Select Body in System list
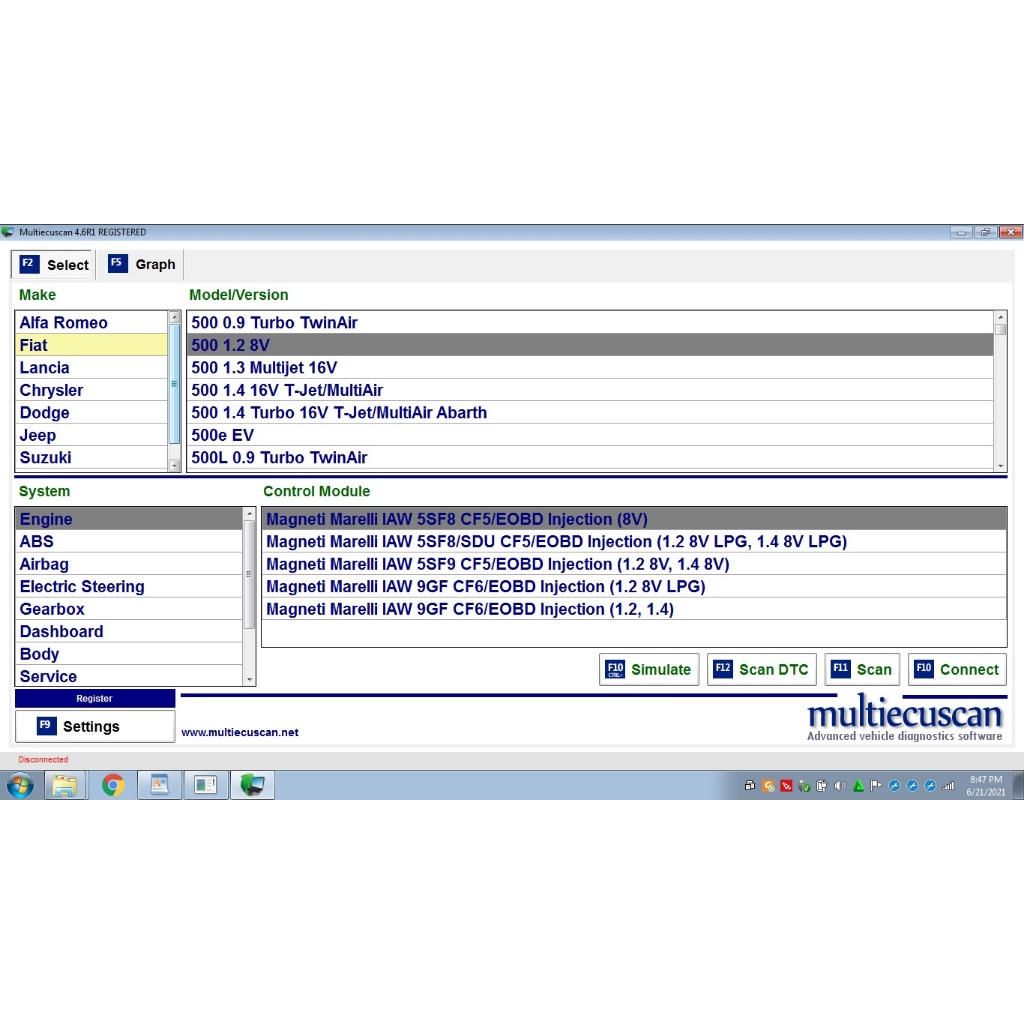Screen dimensions: 1024x1024 point(129,654)
